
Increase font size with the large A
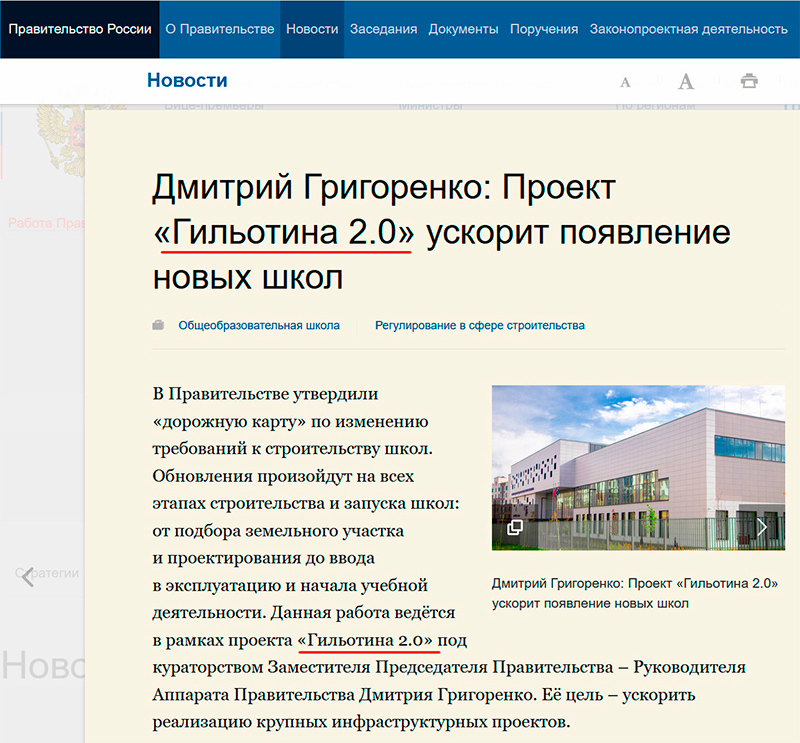tap(685, 82)
